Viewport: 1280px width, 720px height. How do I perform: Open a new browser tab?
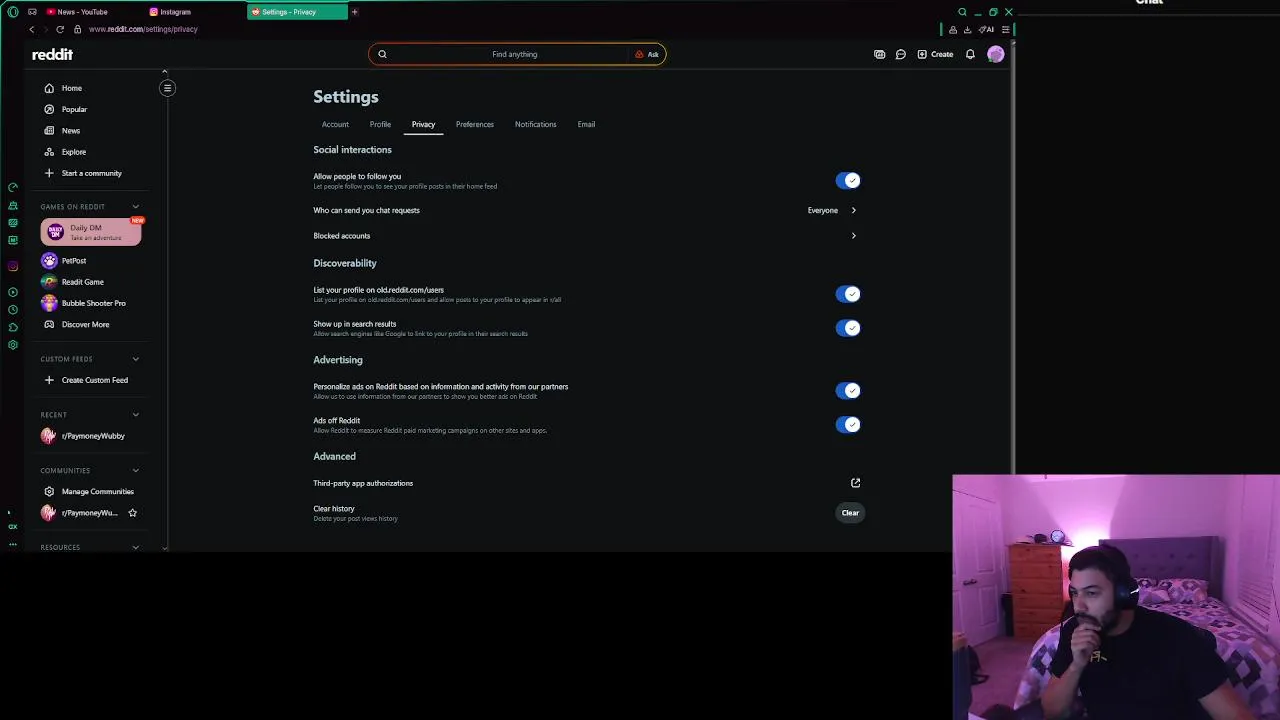(x=354, y=12)
